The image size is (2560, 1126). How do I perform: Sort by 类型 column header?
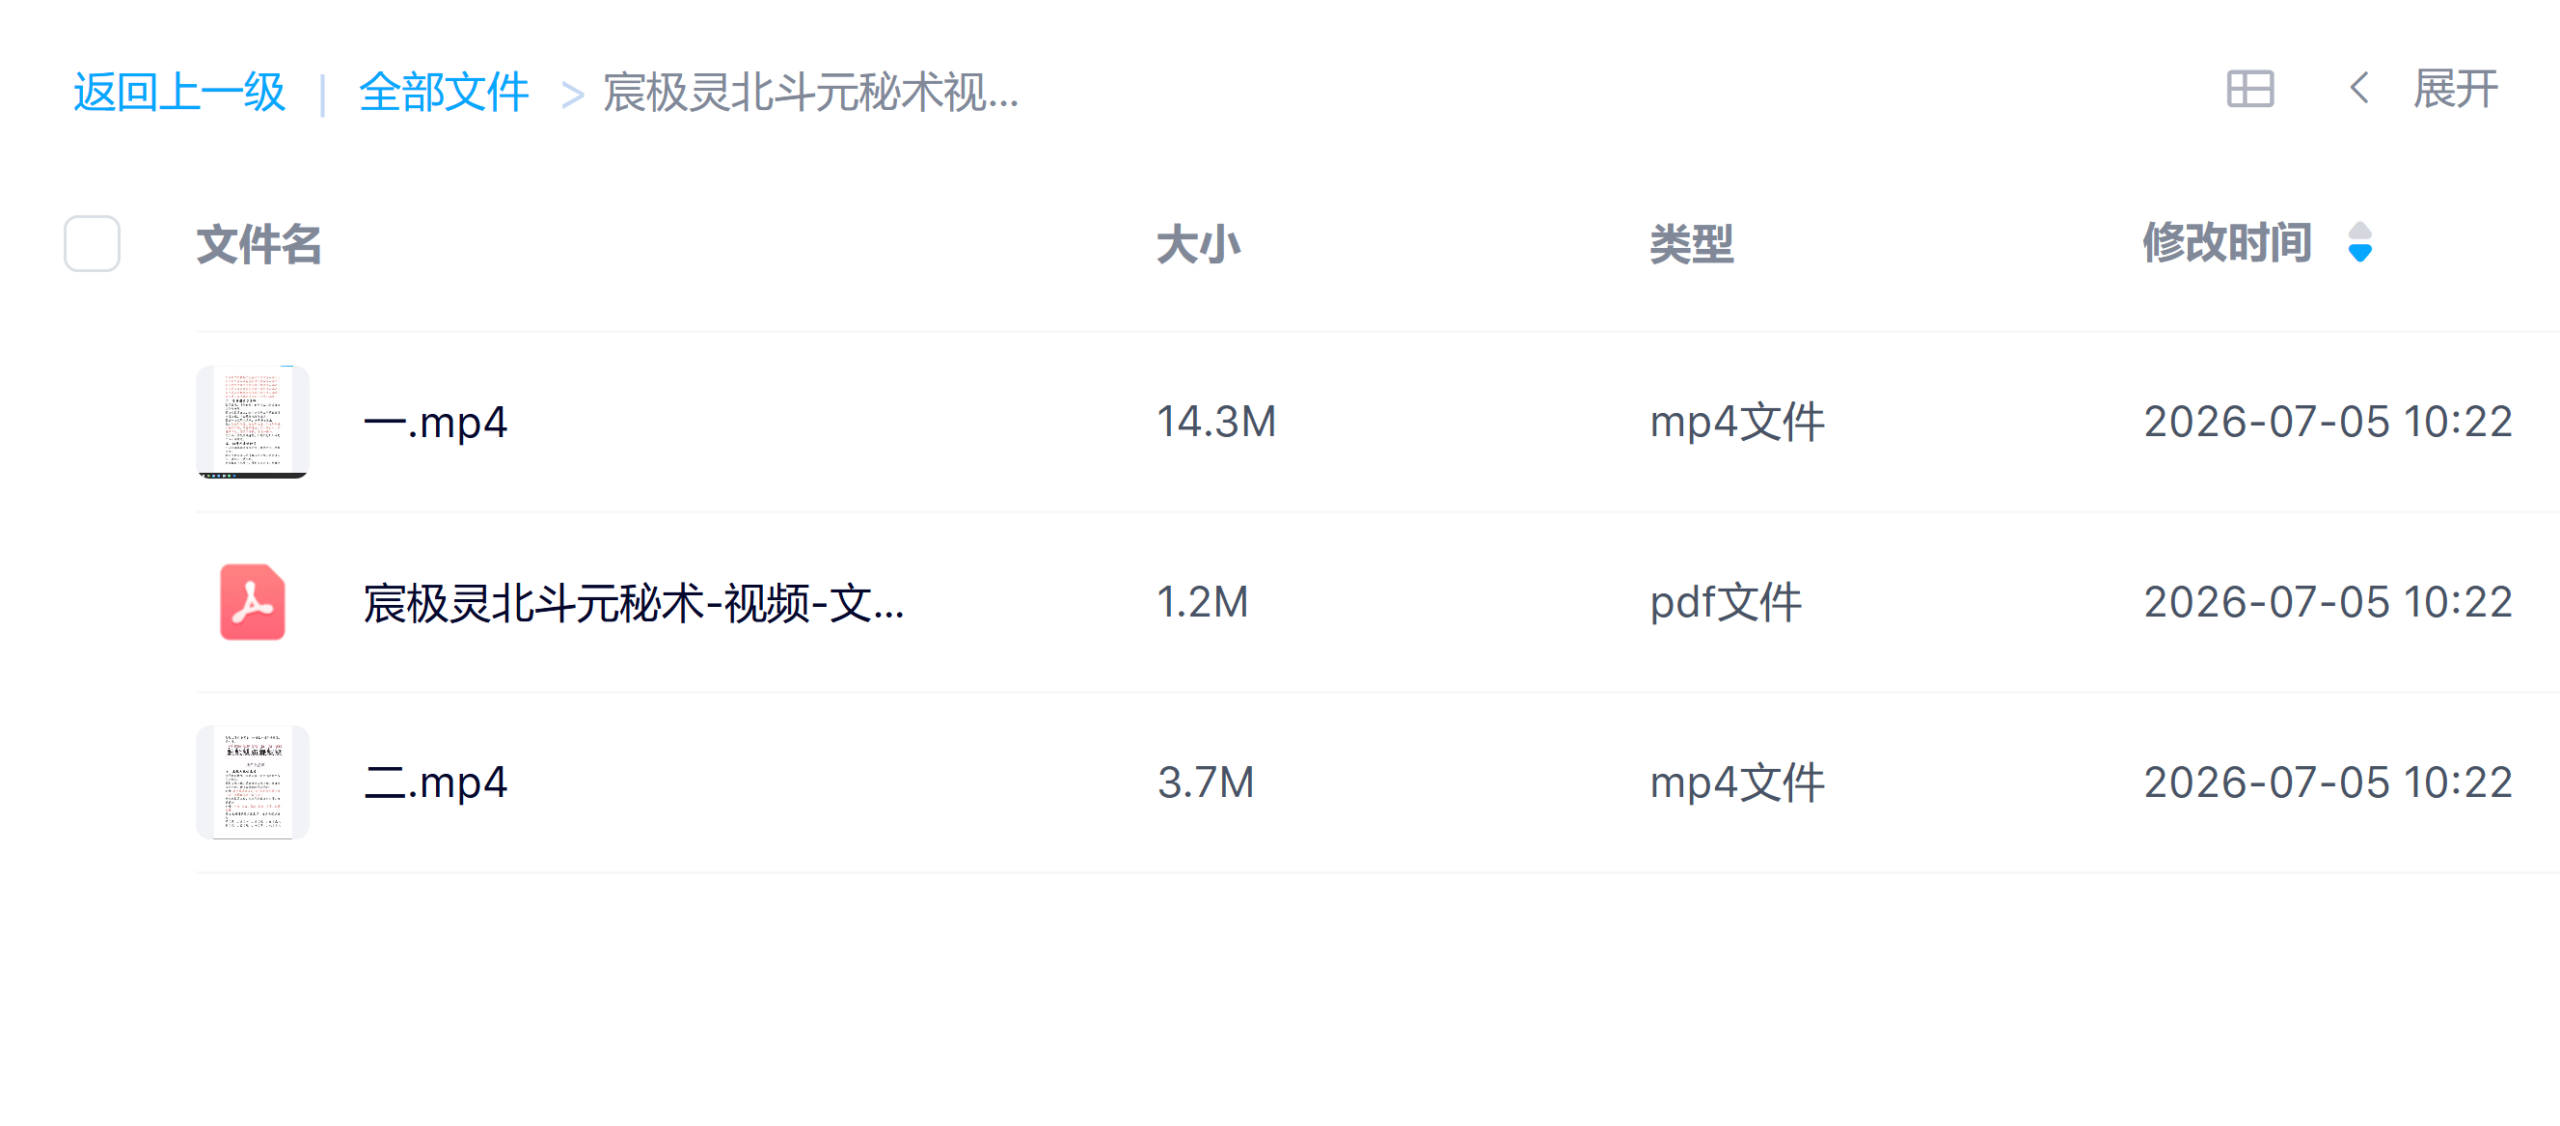(1691, 245)
